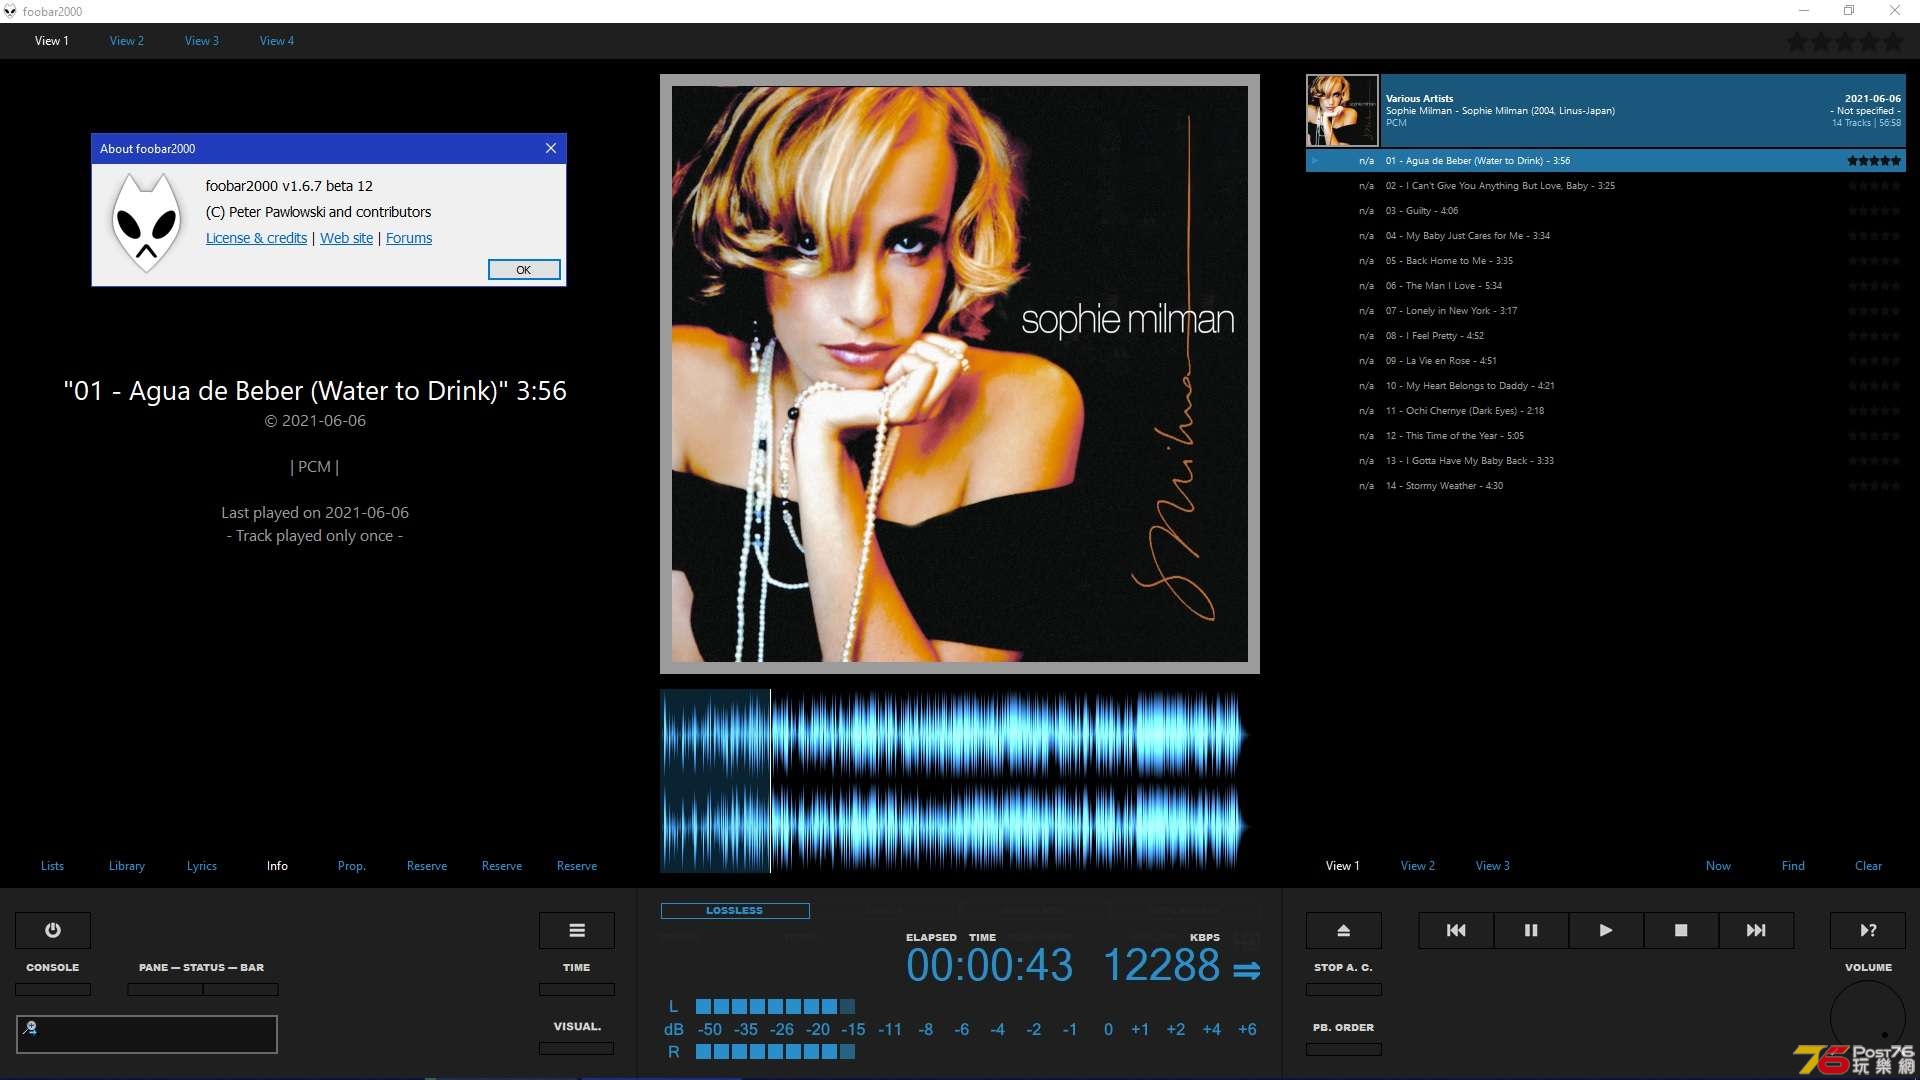Select track 05 - Back Home to Me
This screenshot has height=1080, width=1920.
point(1605,261)
